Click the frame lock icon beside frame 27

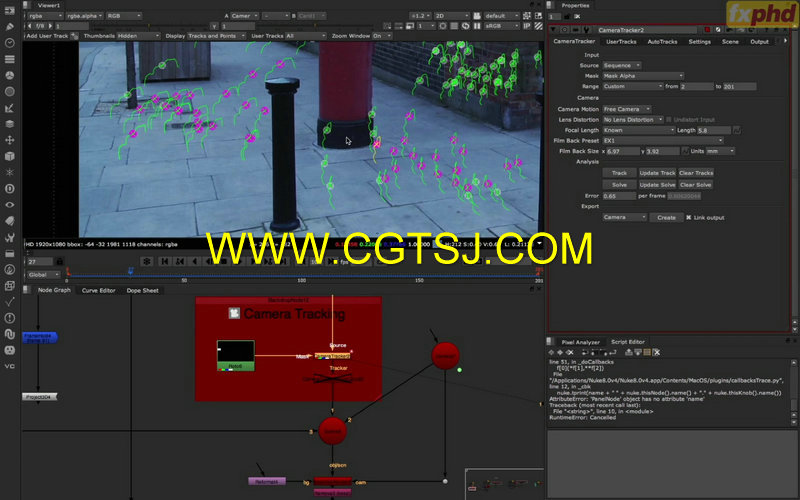point(59,261)
